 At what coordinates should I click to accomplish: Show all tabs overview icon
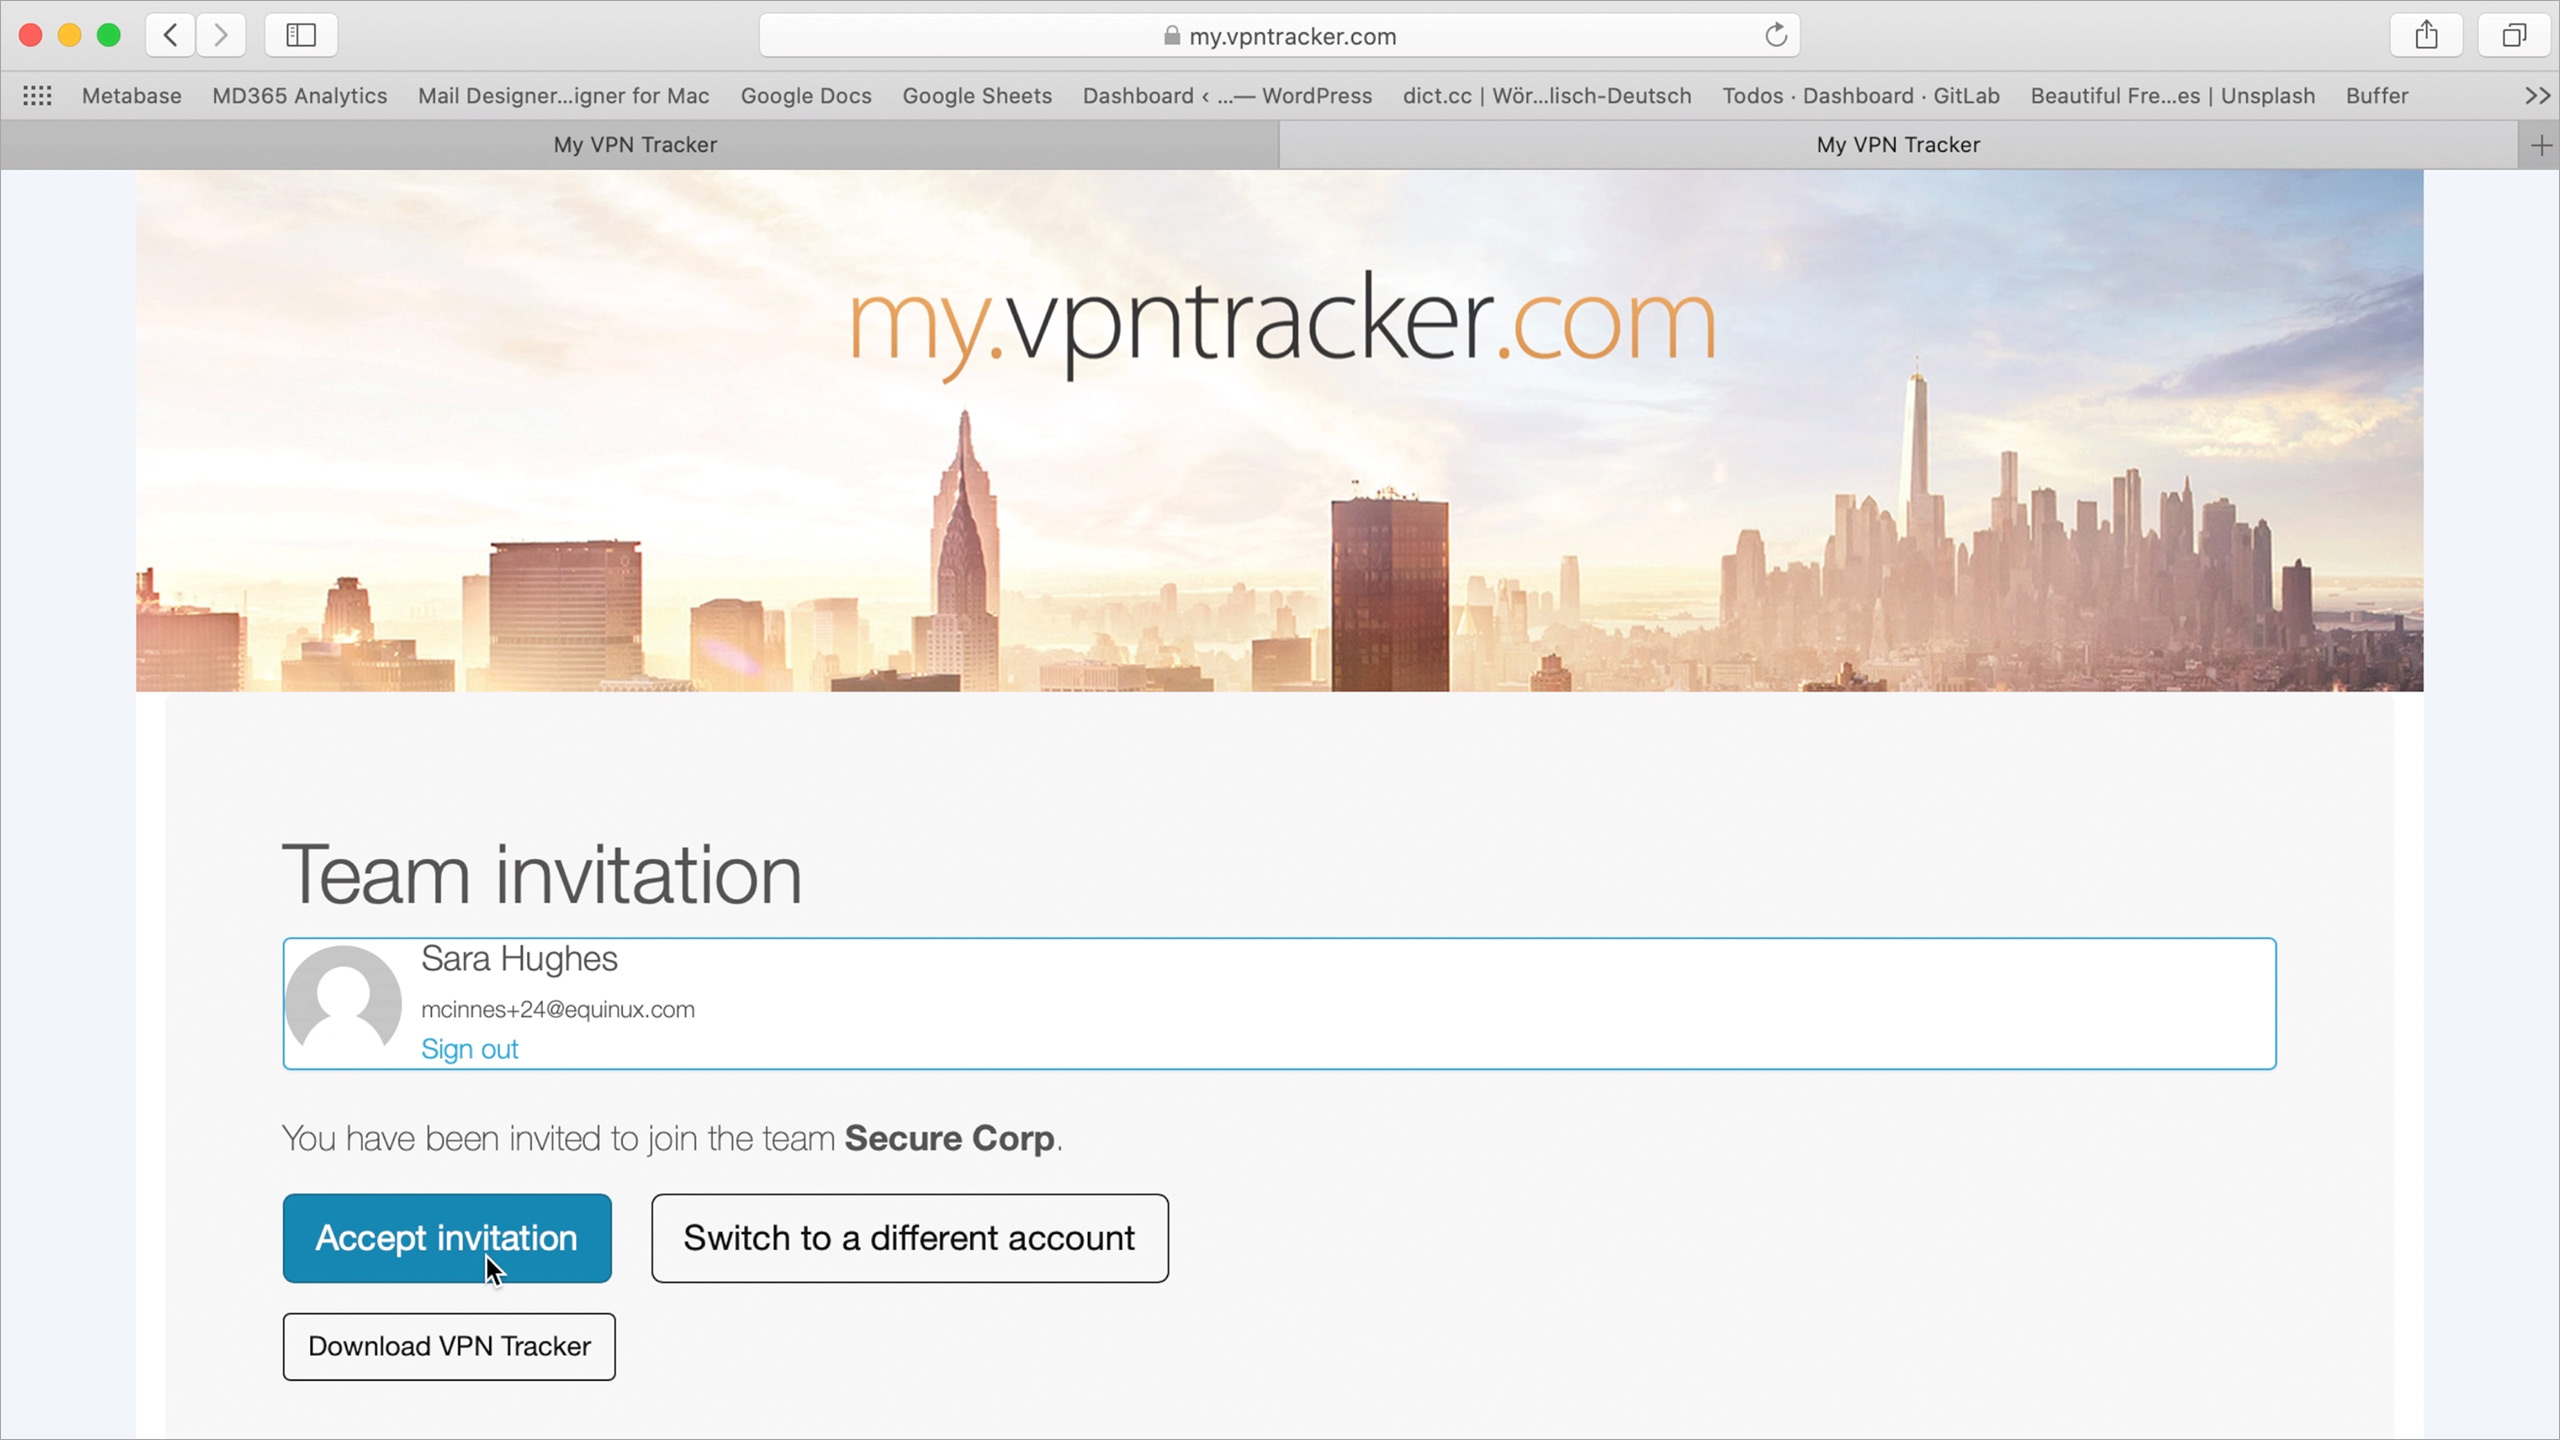(2514, 36)
